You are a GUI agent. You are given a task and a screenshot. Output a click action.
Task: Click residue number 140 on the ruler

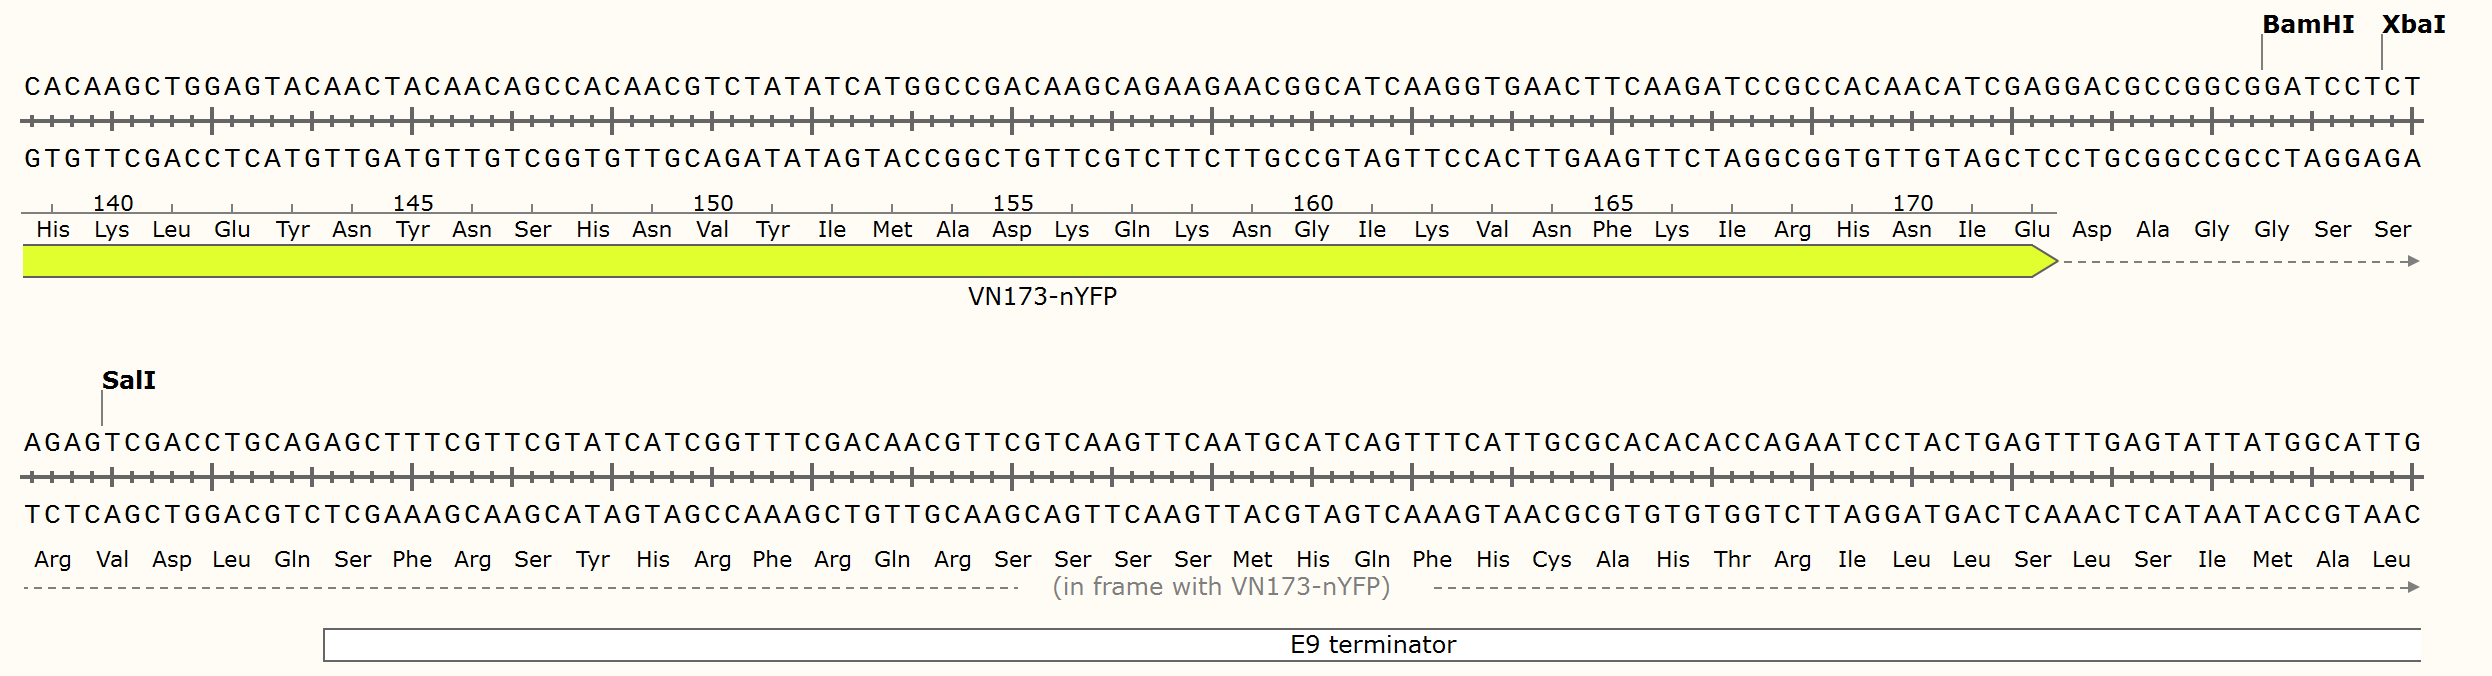click(x=113, y=204)
